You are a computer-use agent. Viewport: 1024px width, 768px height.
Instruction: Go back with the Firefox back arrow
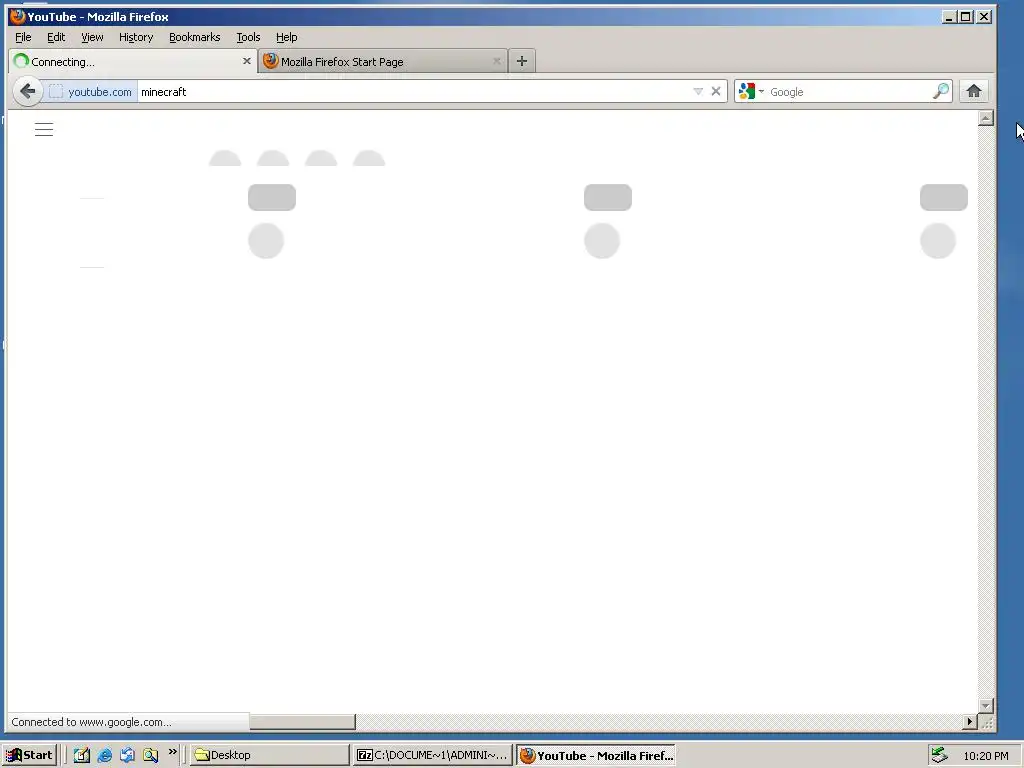(27, 91)
